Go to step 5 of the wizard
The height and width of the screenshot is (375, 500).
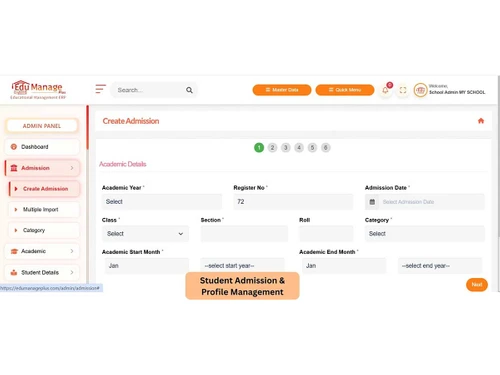point(312,147)
